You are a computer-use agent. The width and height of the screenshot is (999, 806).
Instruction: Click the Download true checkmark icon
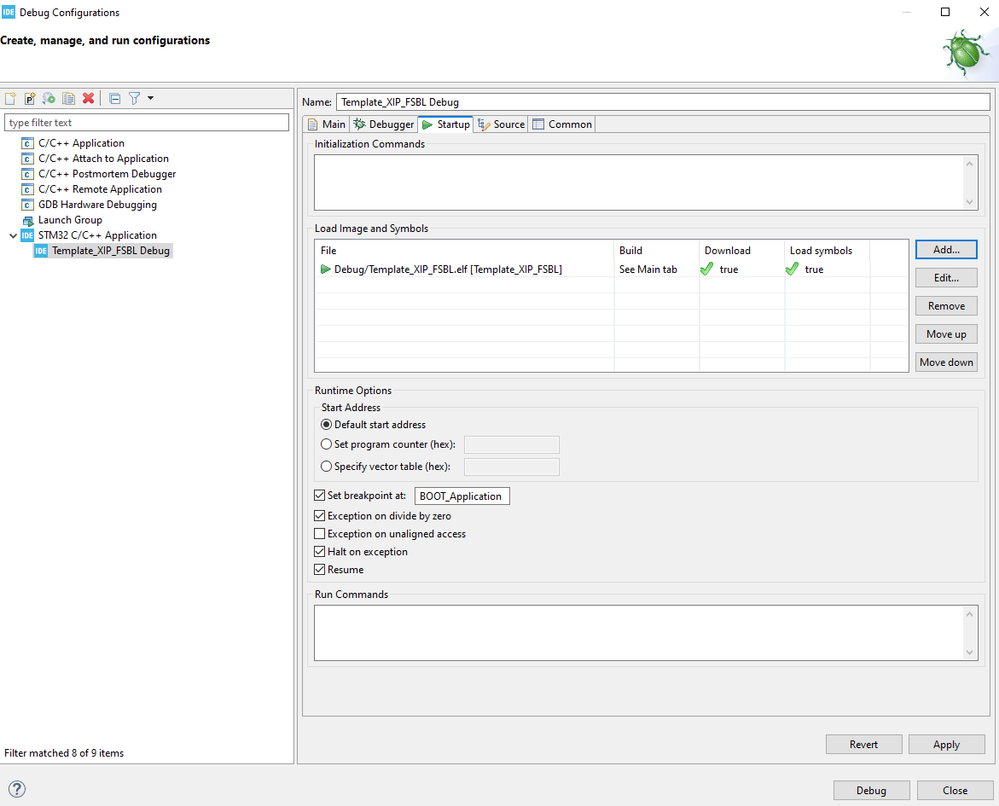(x=707, y=270)
